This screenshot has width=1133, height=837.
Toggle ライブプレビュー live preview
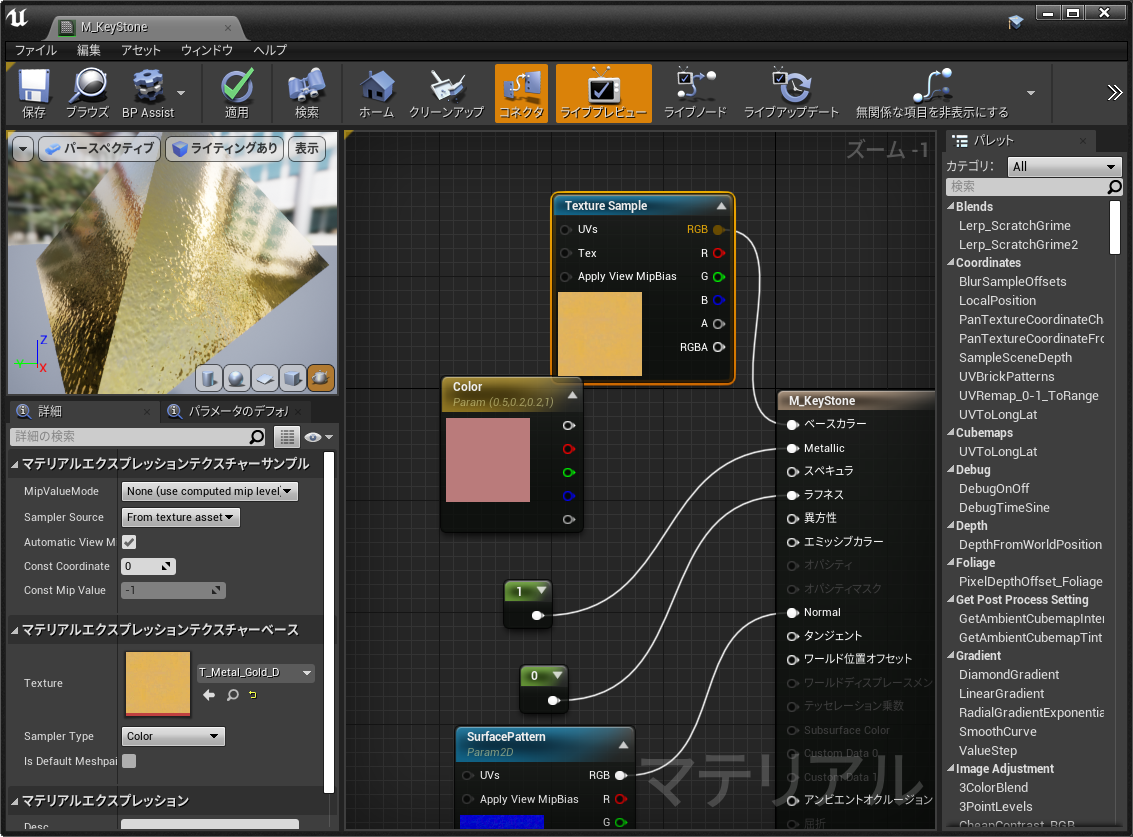(603, 93)
